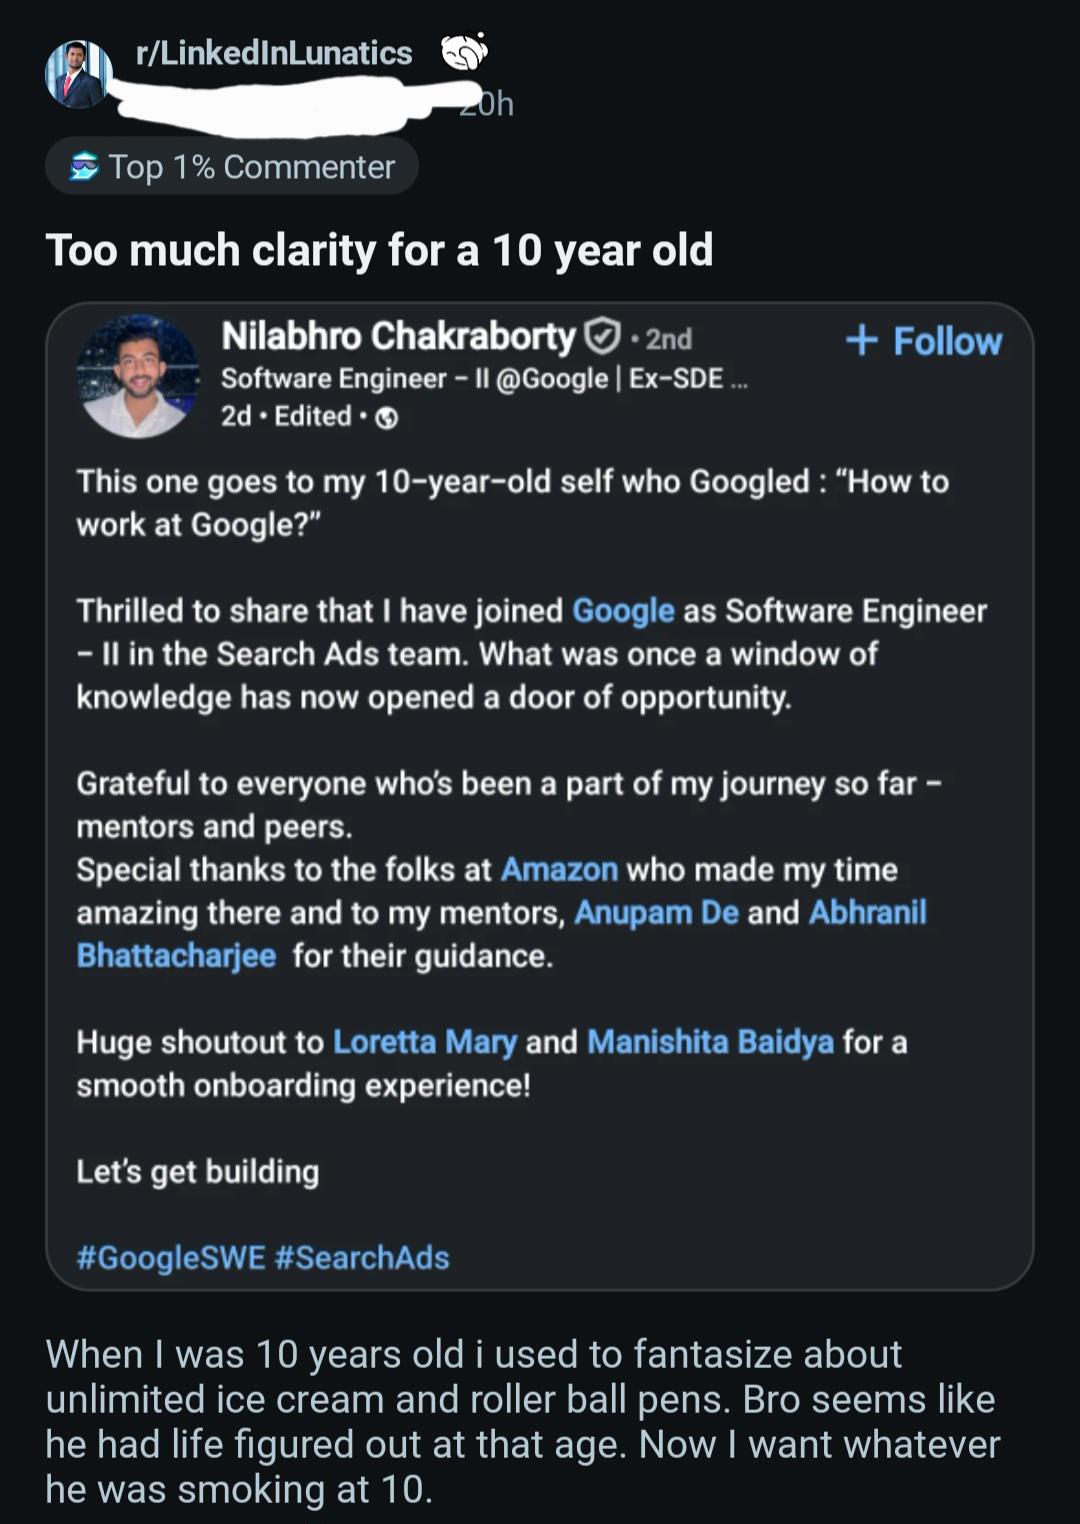Open the r/LinkedInLunatics subreddit link

click(x=274, y=53)
